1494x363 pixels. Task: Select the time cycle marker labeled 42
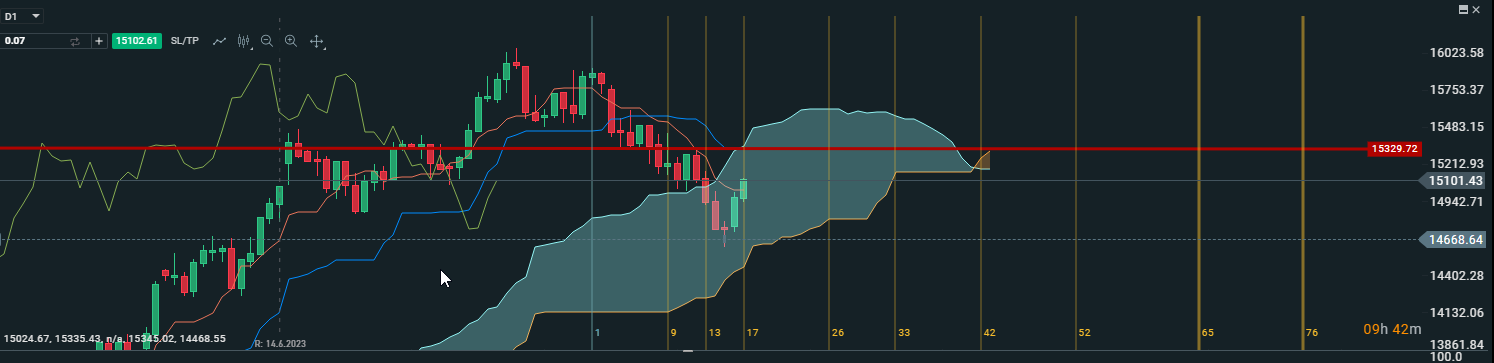pos(989,332)
